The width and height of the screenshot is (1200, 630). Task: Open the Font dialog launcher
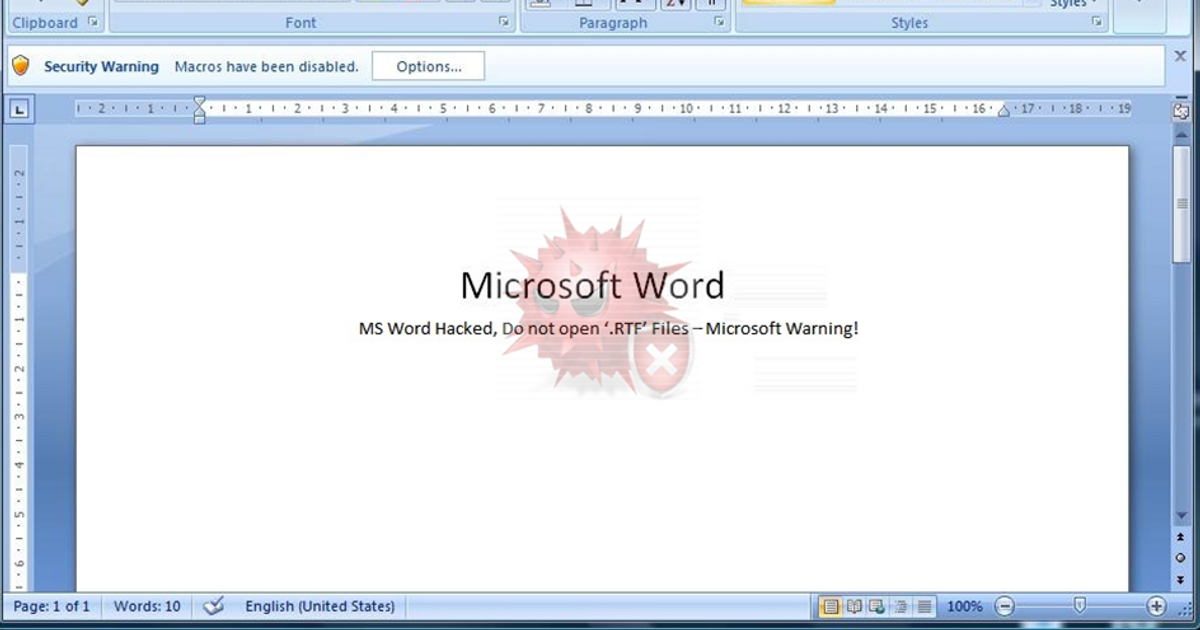504,22
